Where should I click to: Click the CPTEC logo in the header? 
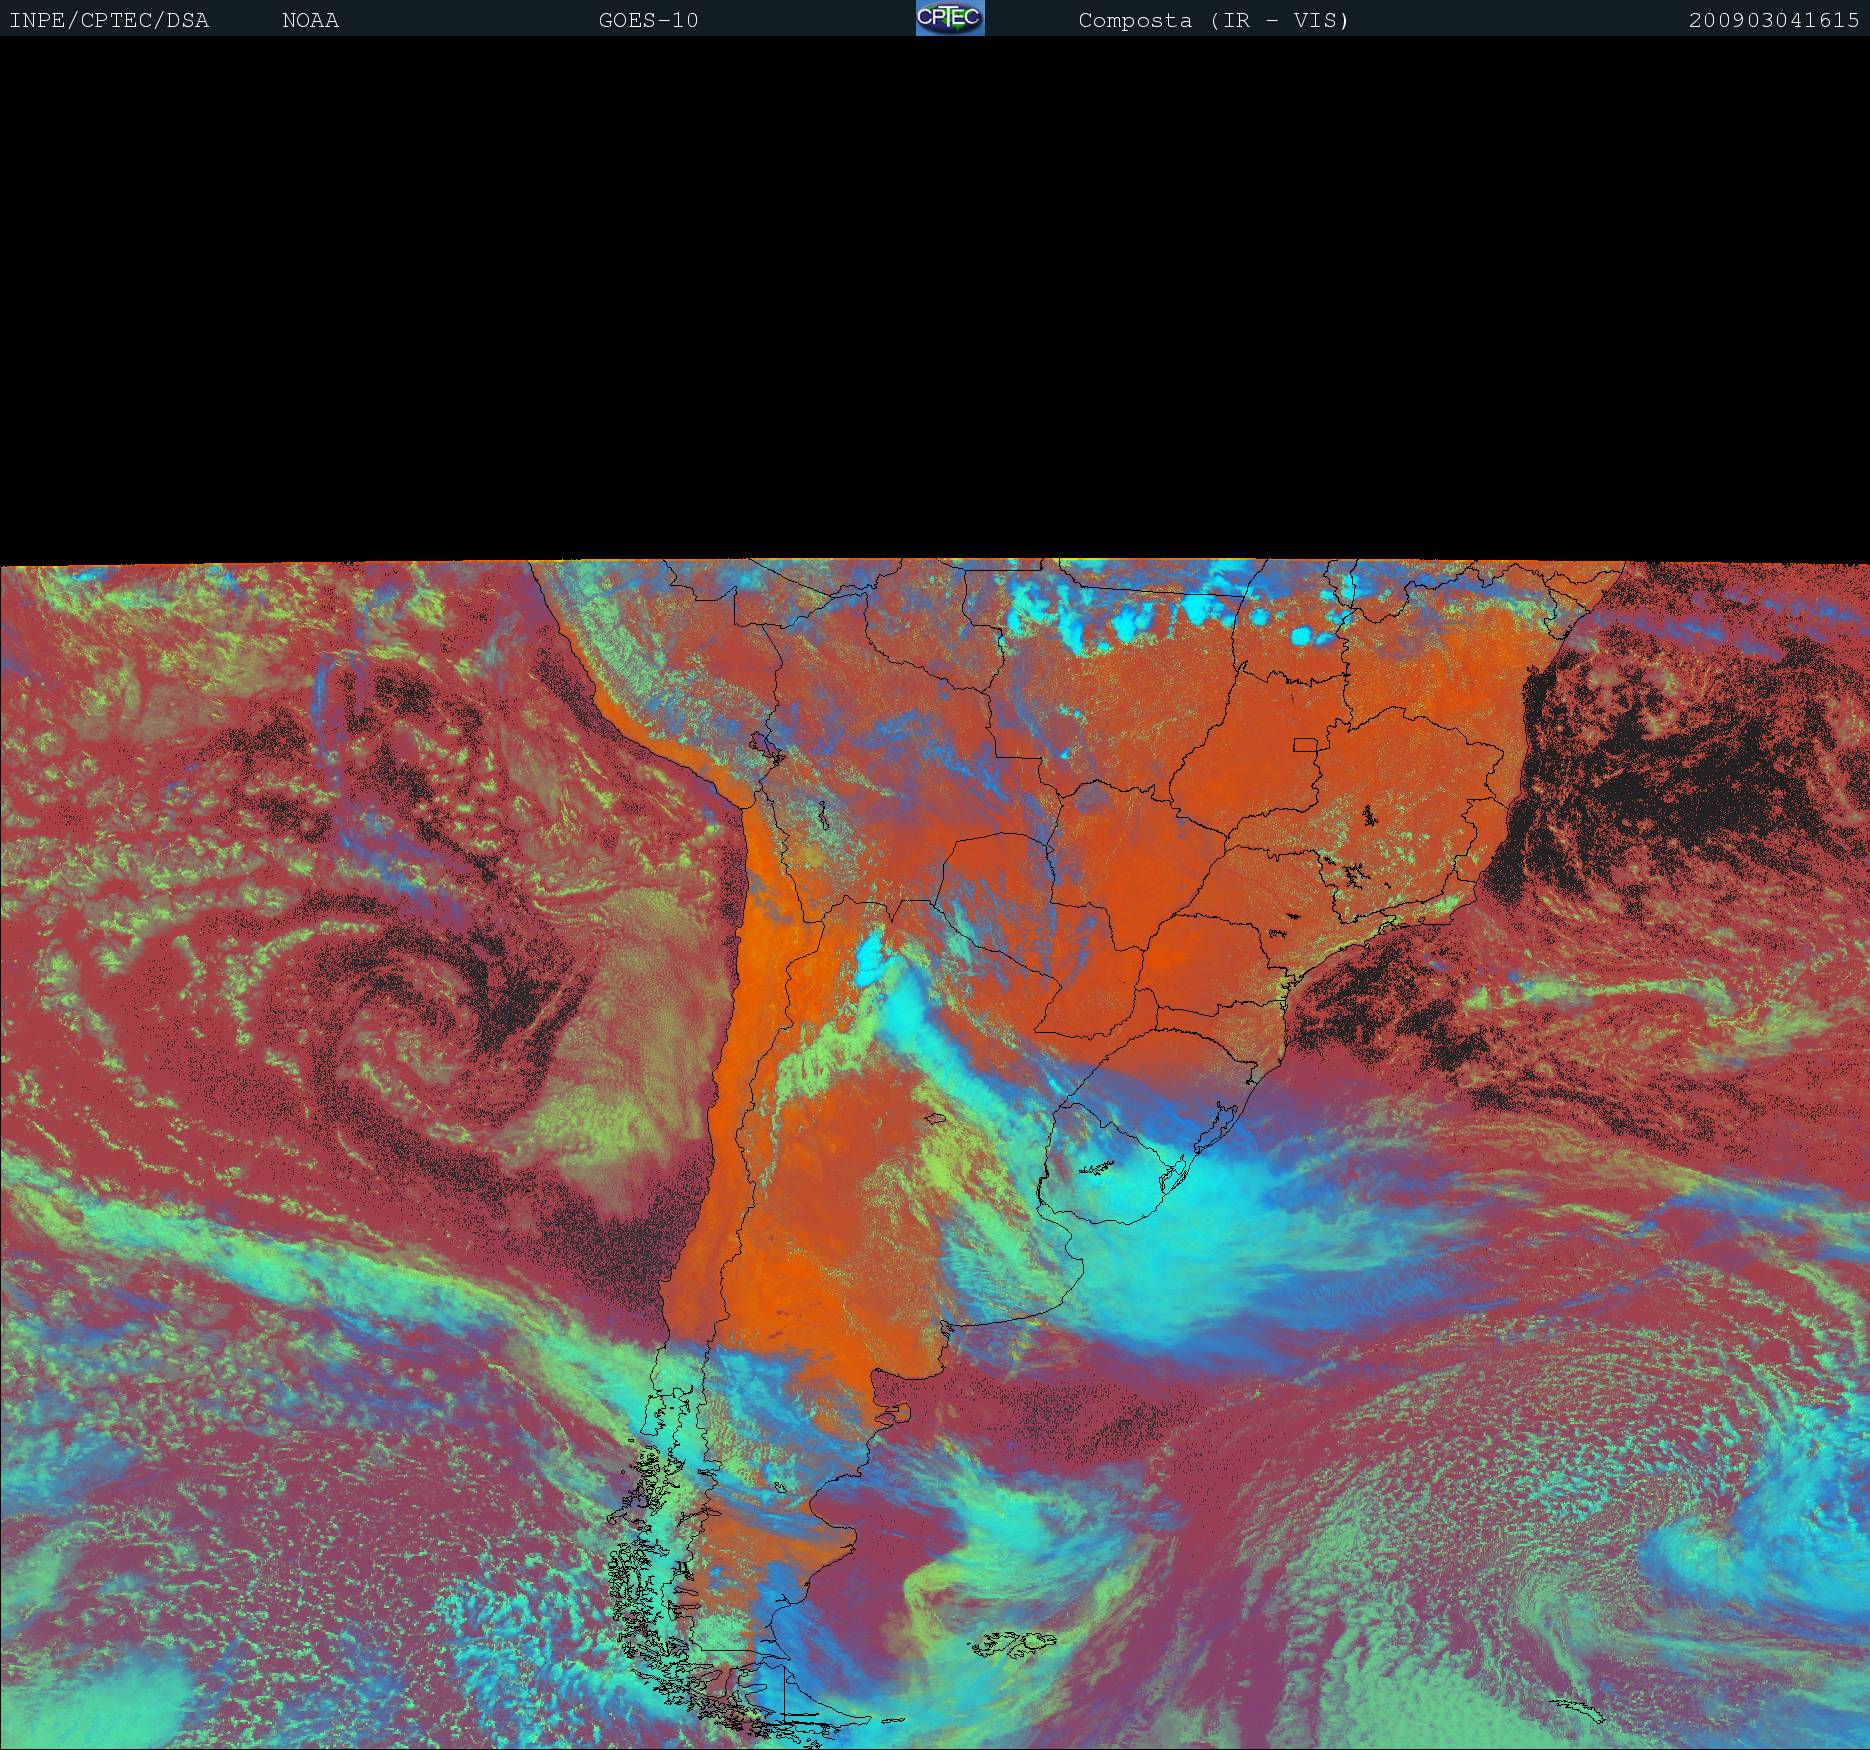950,18
